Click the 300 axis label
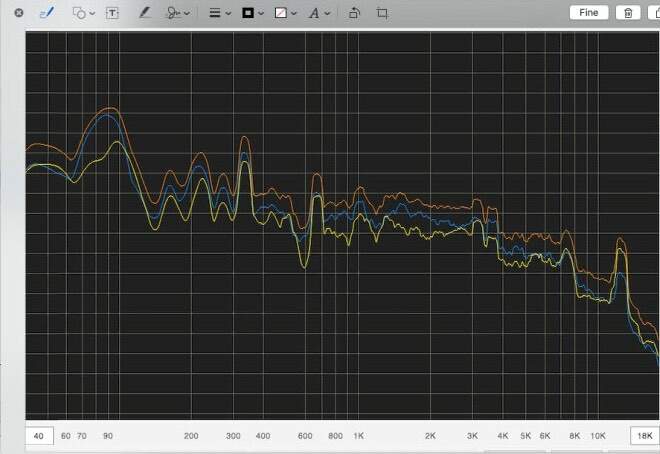This screenshot has width=660, height=454. 233,436
